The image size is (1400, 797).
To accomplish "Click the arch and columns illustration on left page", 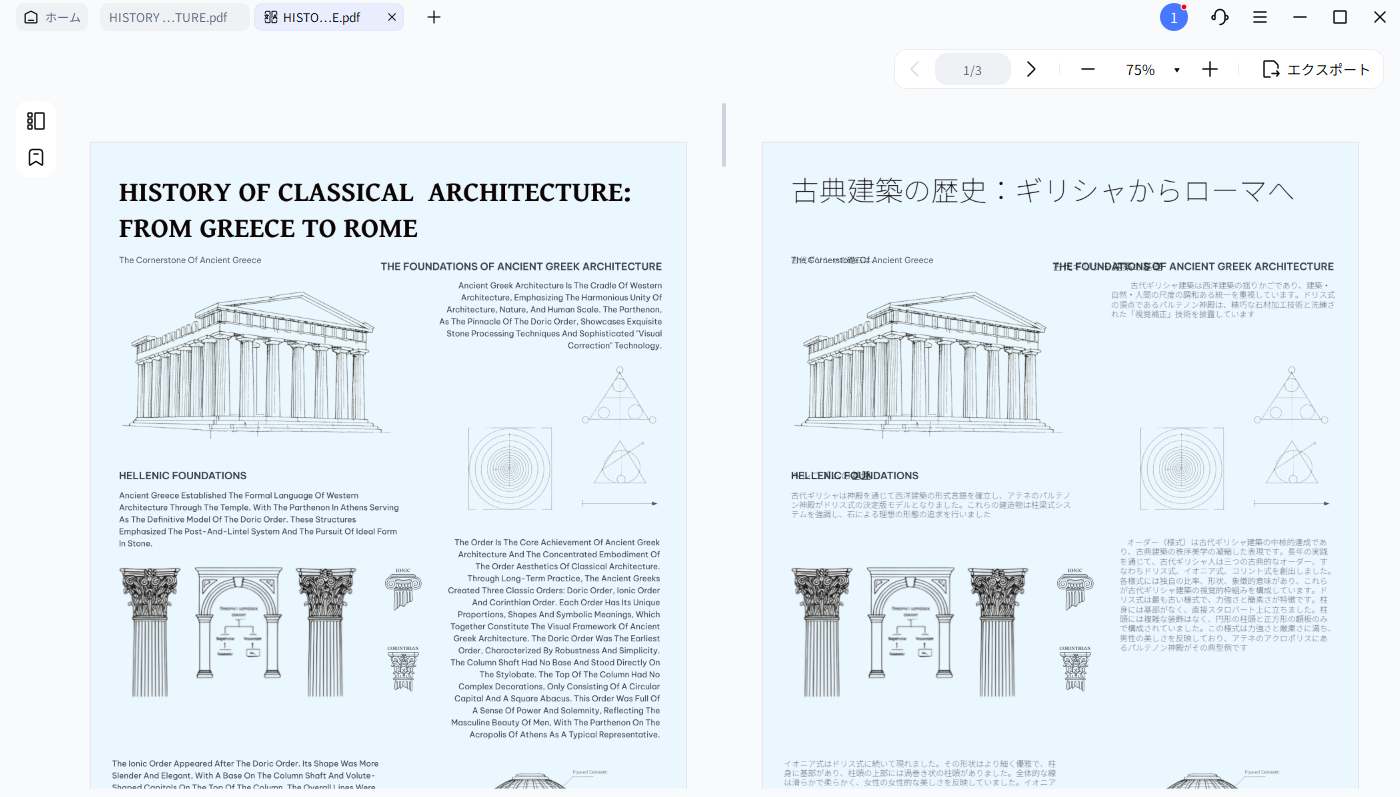I will point(237,632).
